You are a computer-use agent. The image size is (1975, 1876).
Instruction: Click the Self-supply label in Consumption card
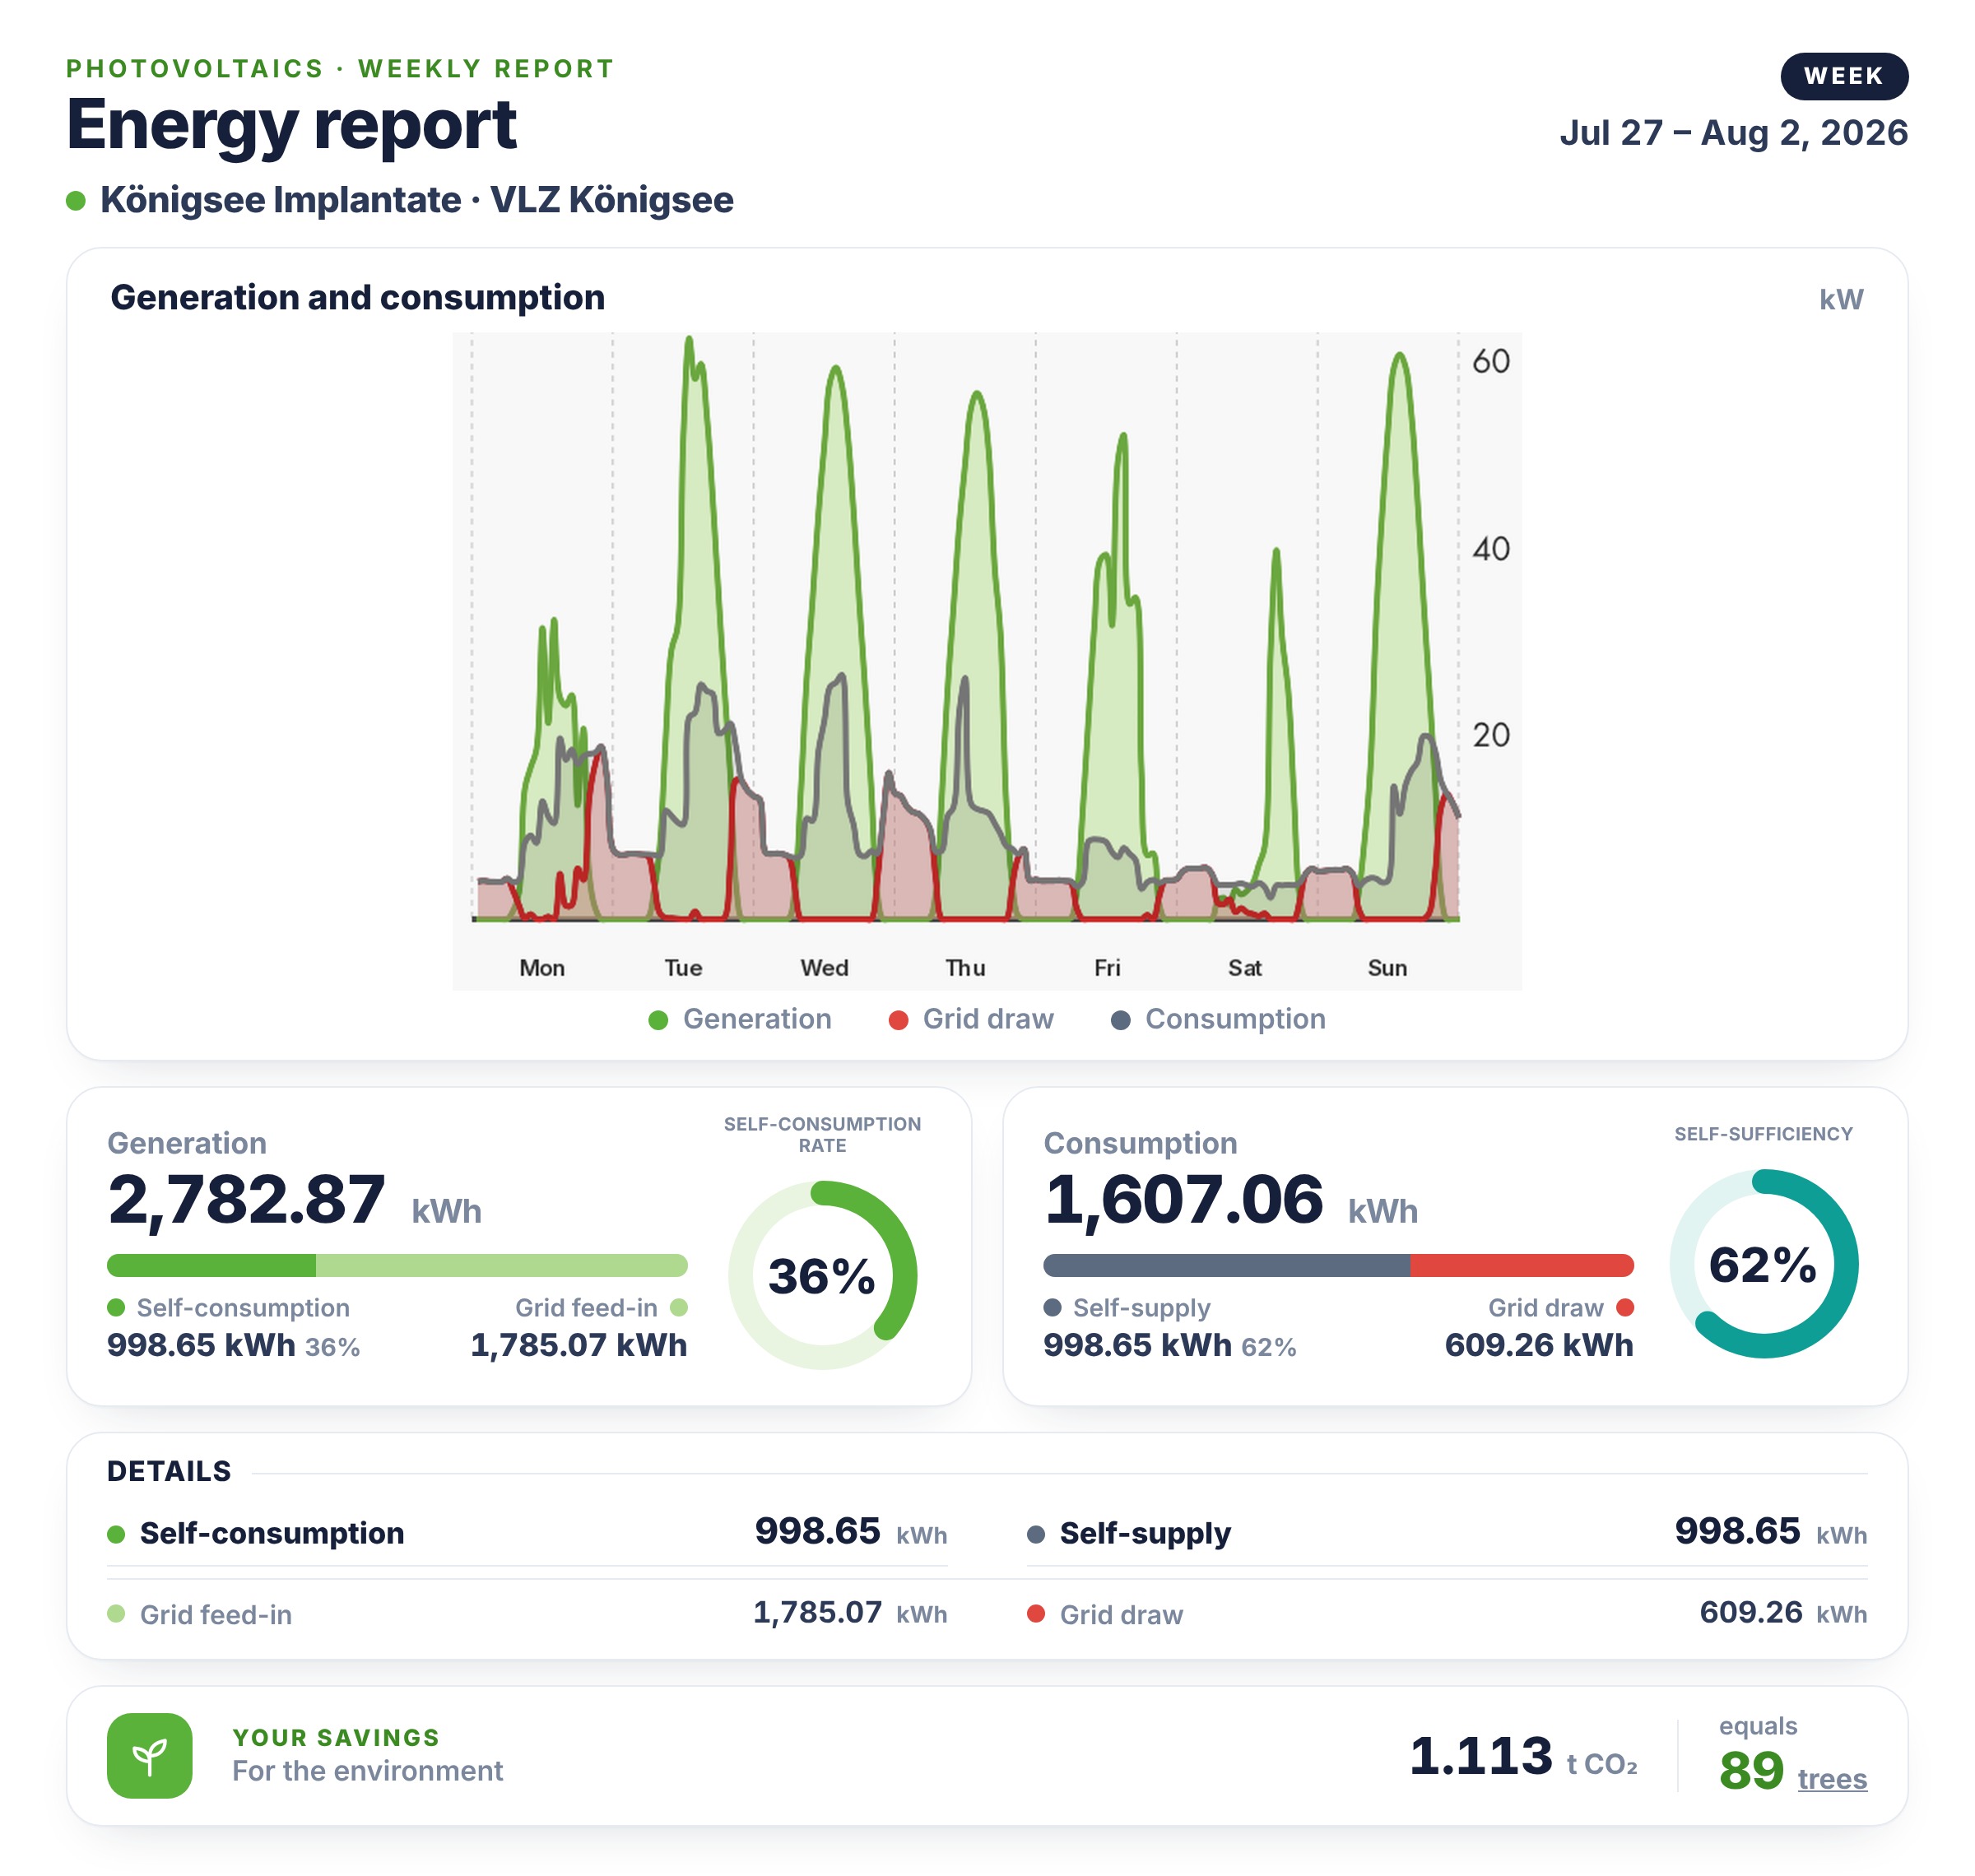tap(1141, 1308)
